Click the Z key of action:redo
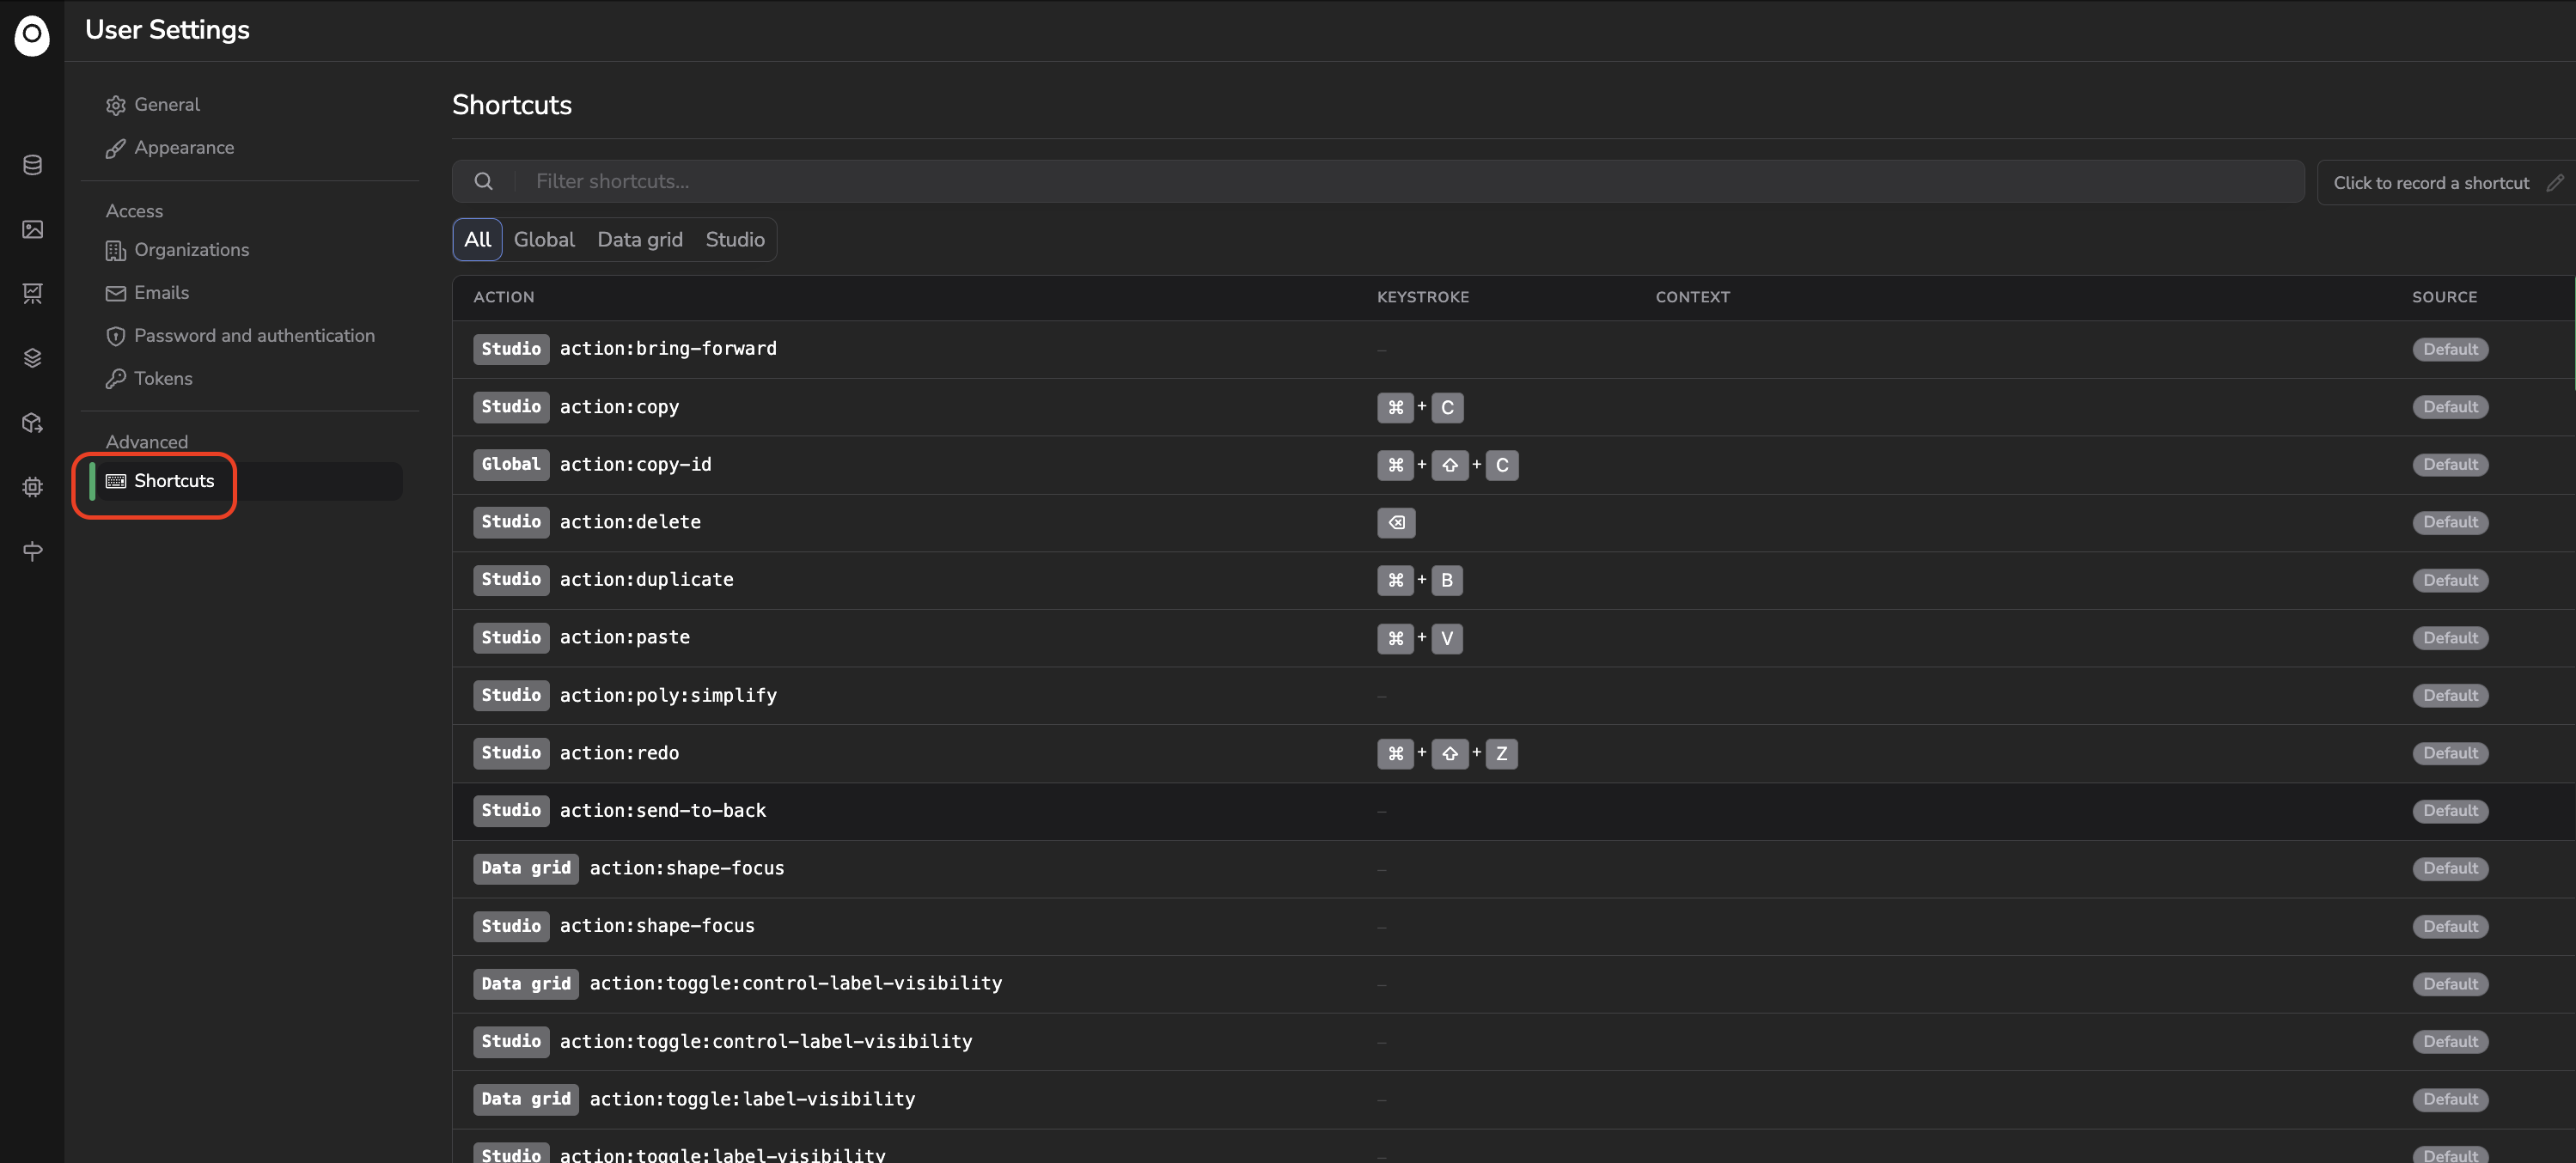 1501,753
